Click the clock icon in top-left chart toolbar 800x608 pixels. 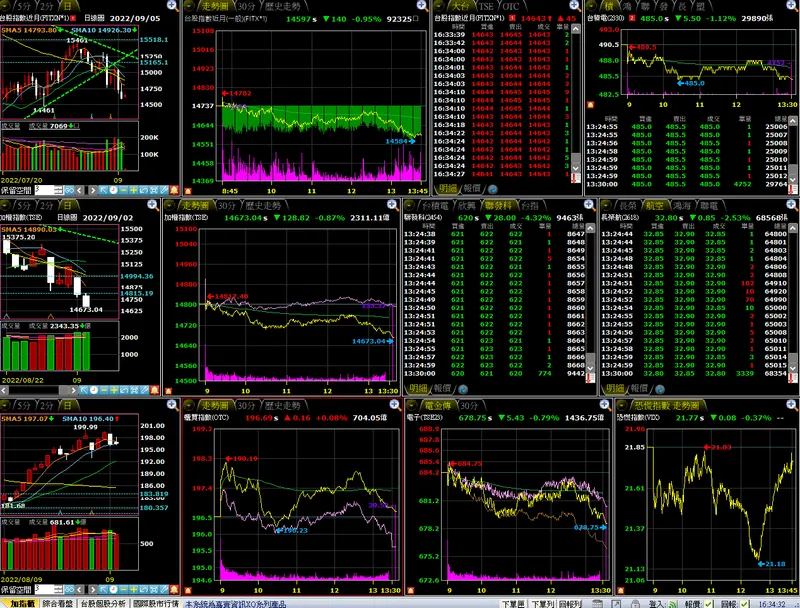click(113, 190)
